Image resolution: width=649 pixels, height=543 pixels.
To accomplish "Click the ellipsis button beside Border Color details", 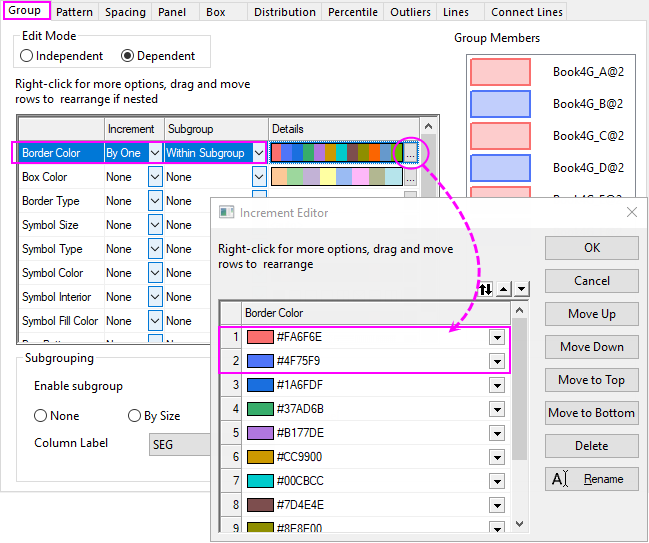I will pyautogui.click(x=411, y=153).
